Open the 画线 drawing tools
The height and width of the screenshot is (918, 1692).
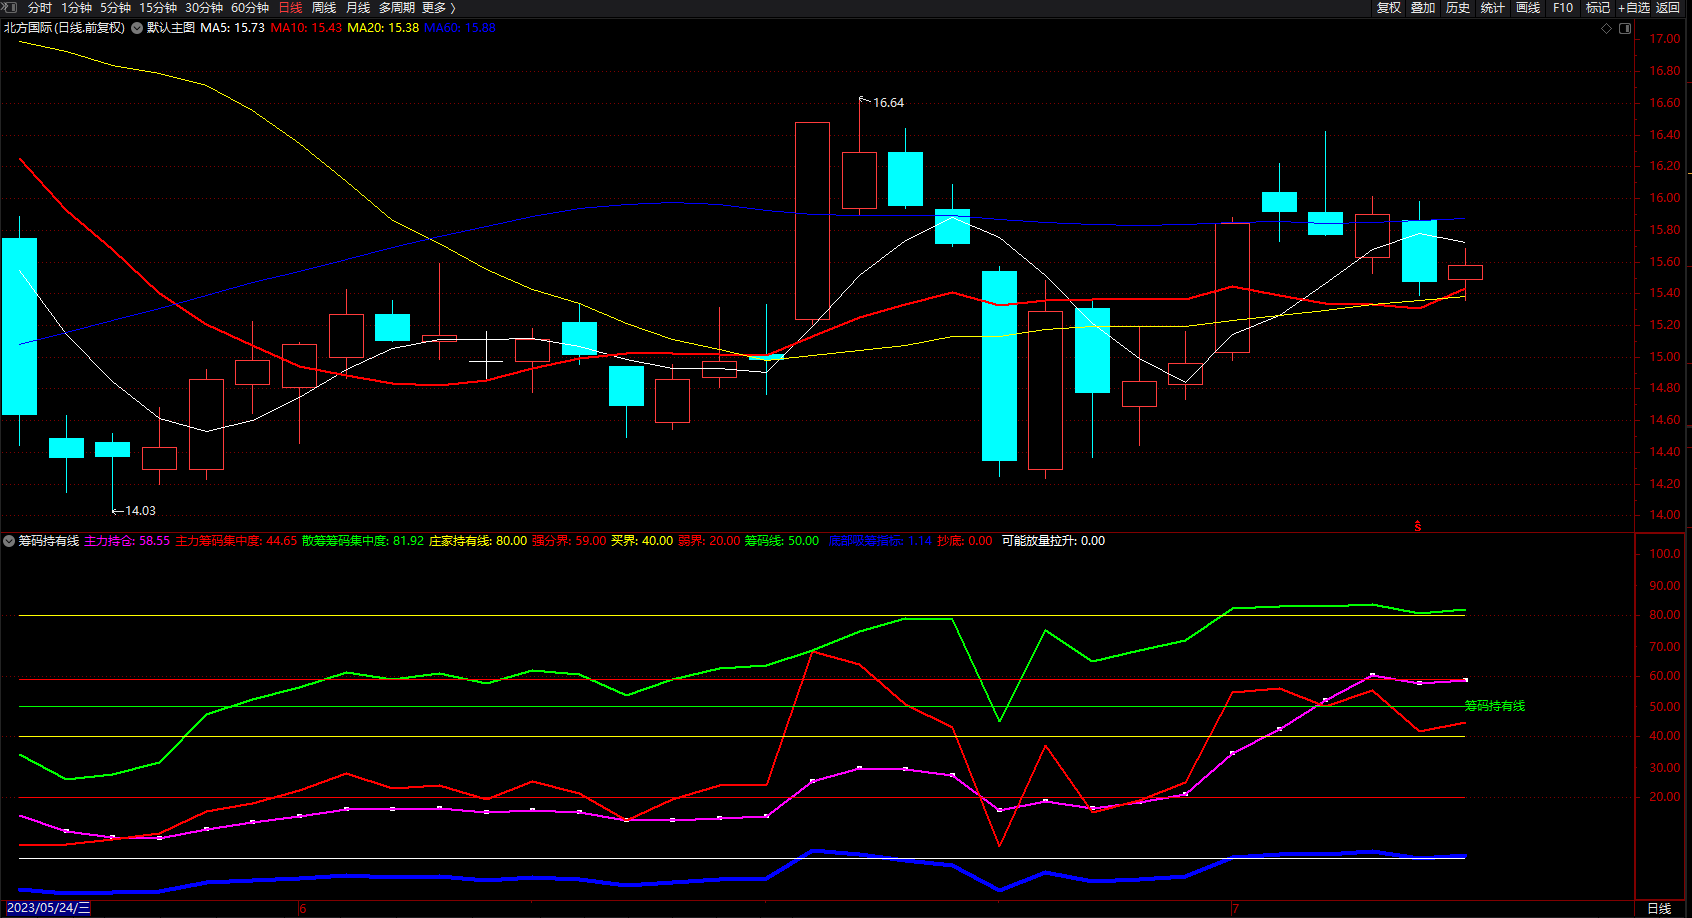(1528, 8)
